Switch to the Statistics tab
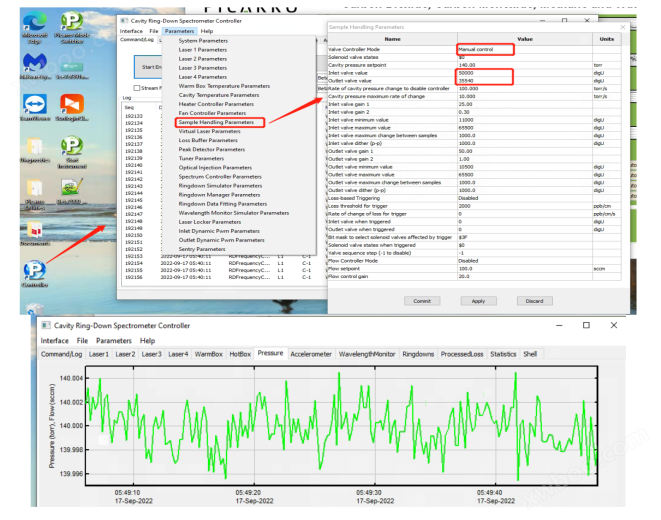Screen dimensions: 661x520 point(503,354)
